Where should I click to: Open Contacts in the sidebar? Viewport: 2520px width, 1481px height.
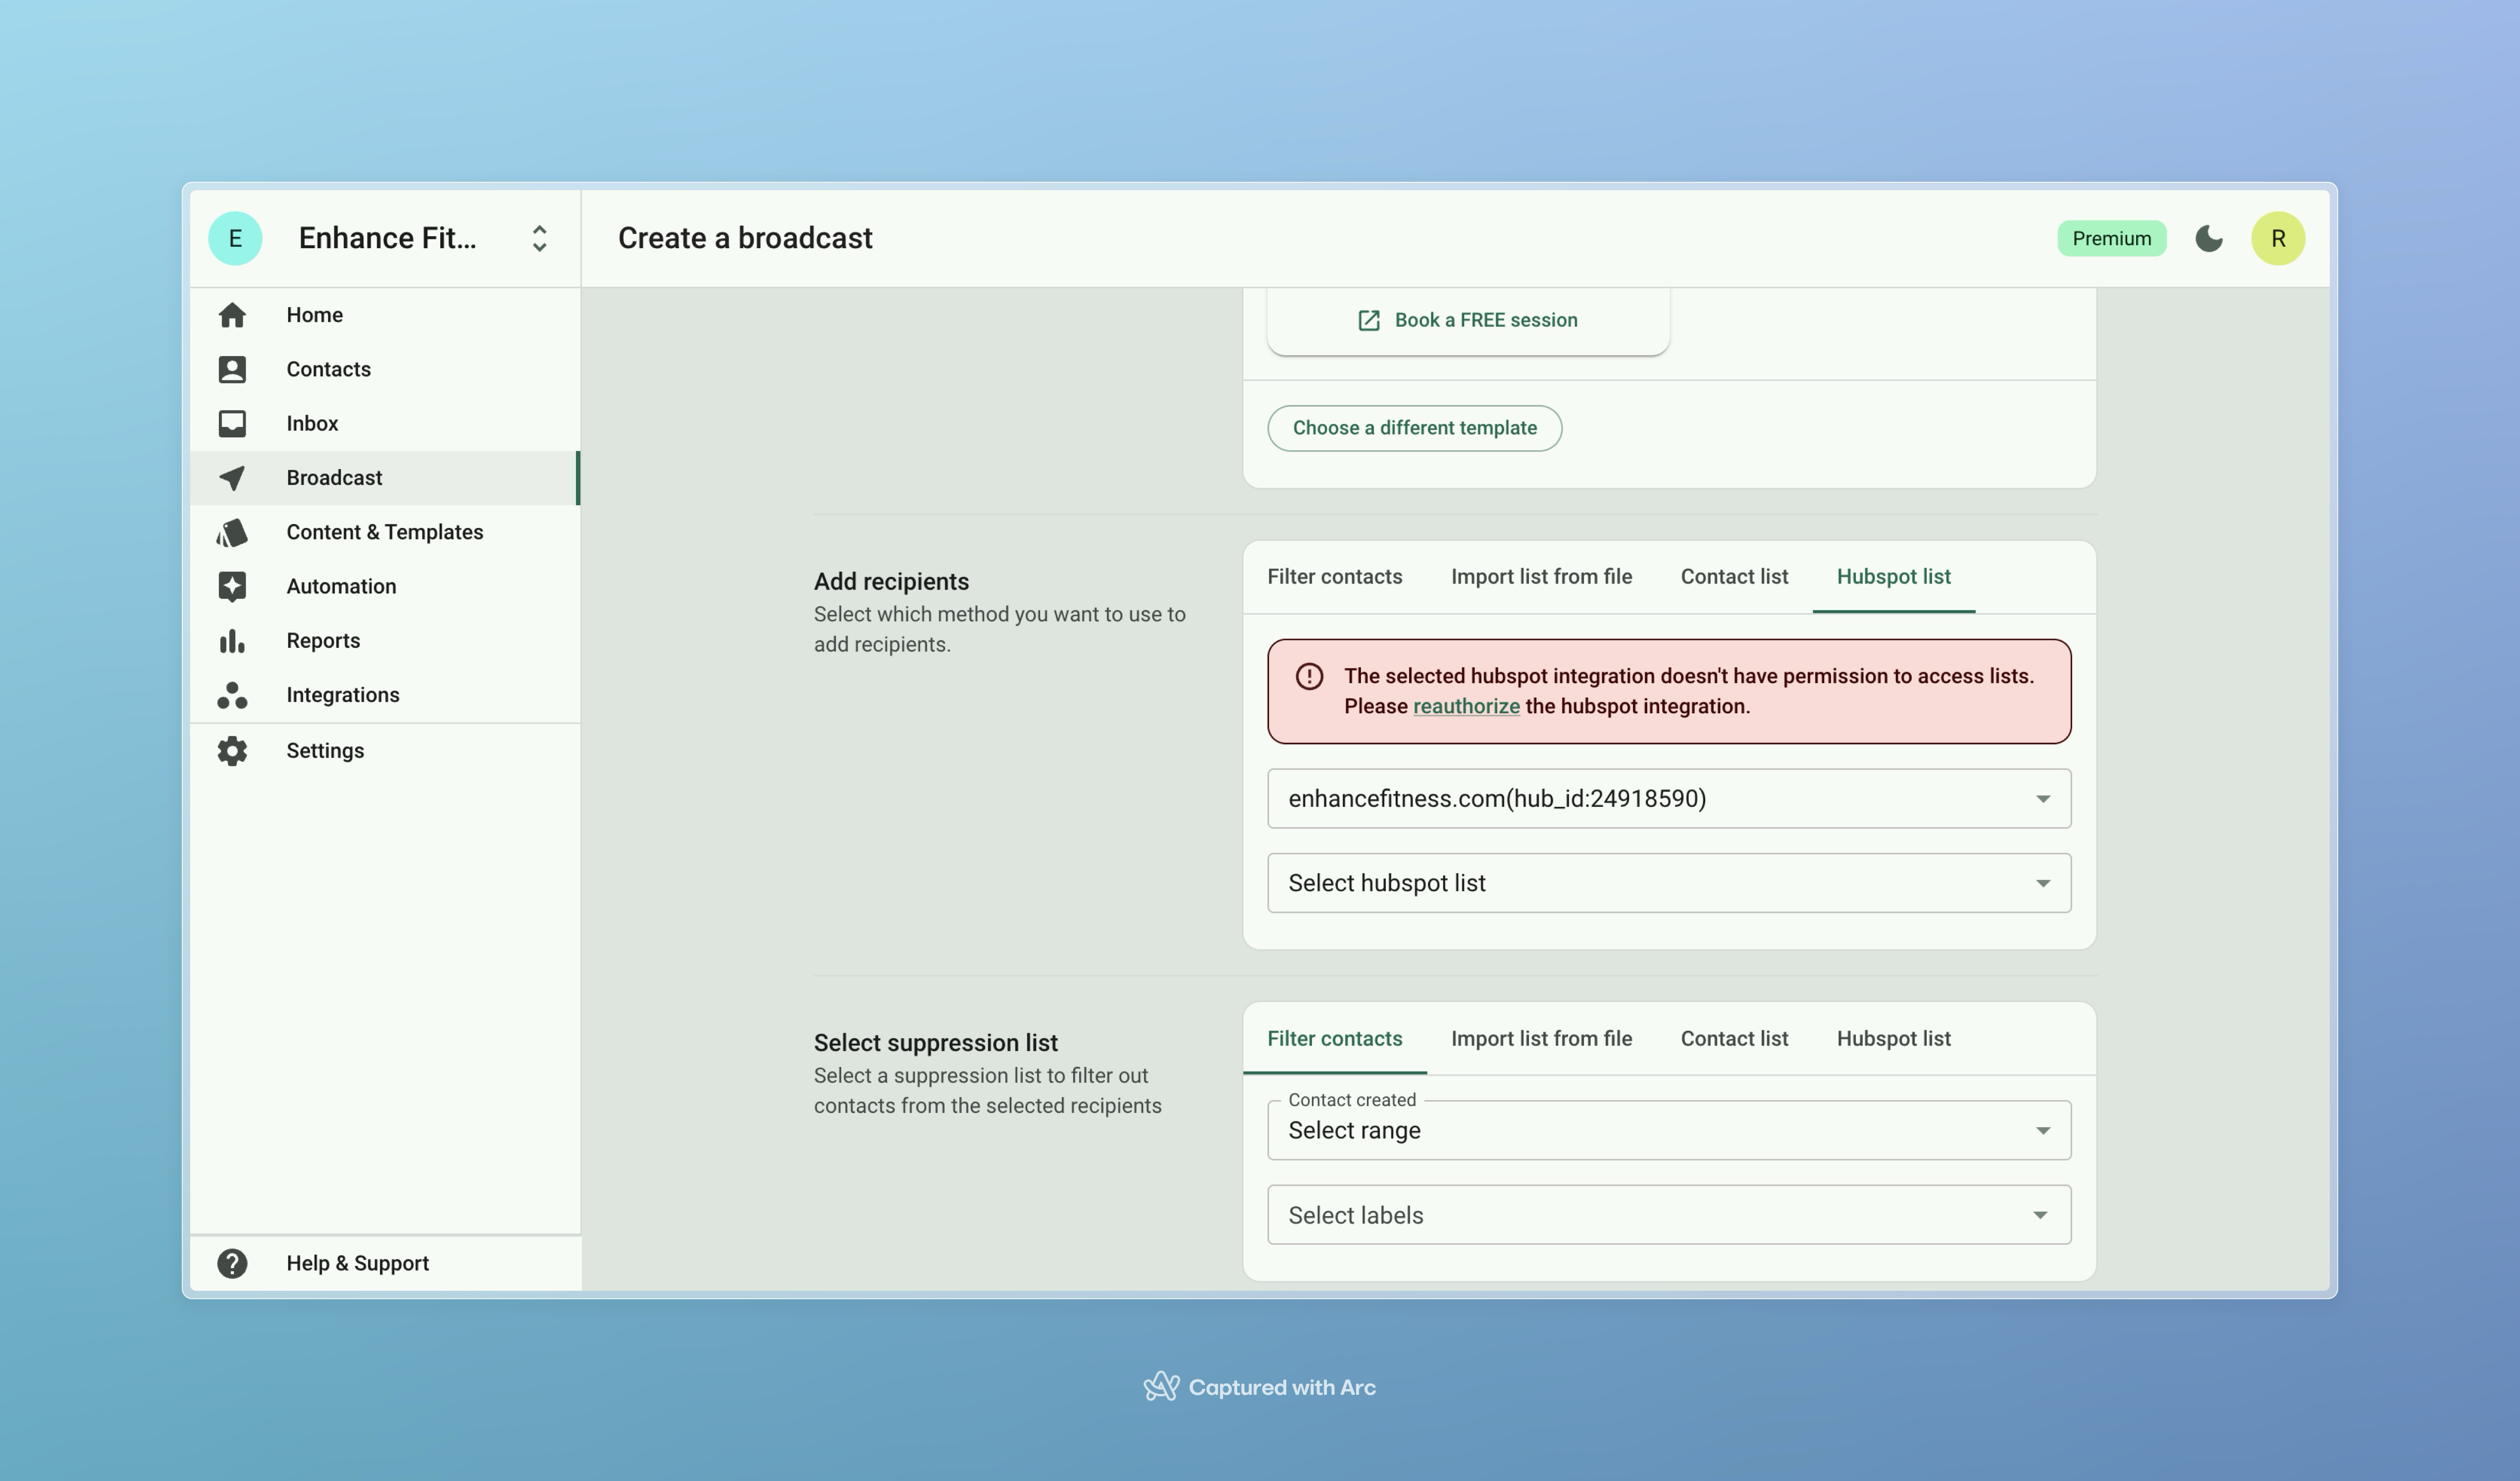point(385,369)
